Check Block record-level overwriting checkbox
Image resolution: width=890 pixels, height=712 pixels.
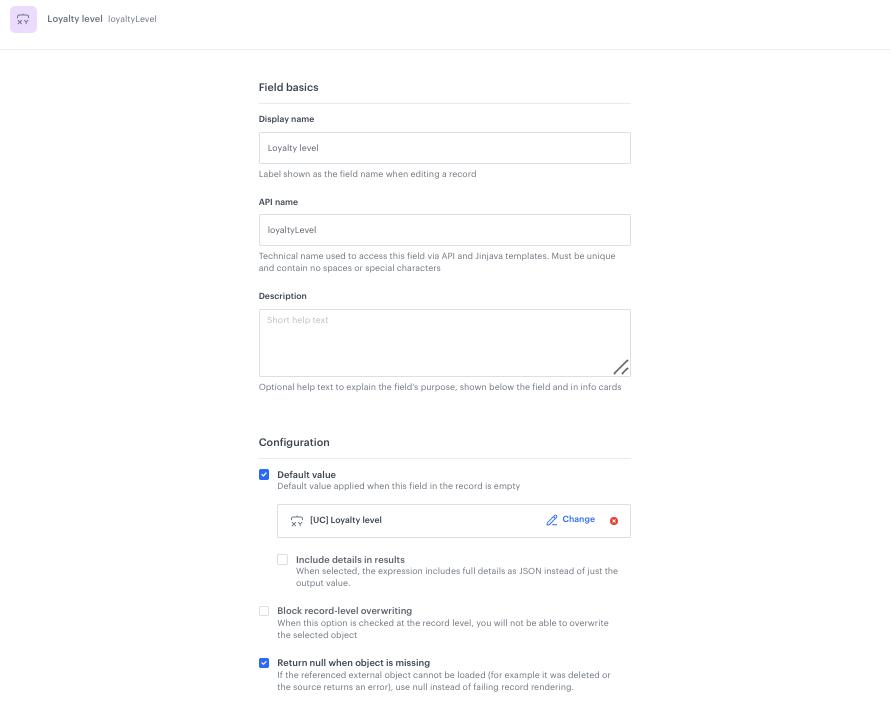pos(264,611)
